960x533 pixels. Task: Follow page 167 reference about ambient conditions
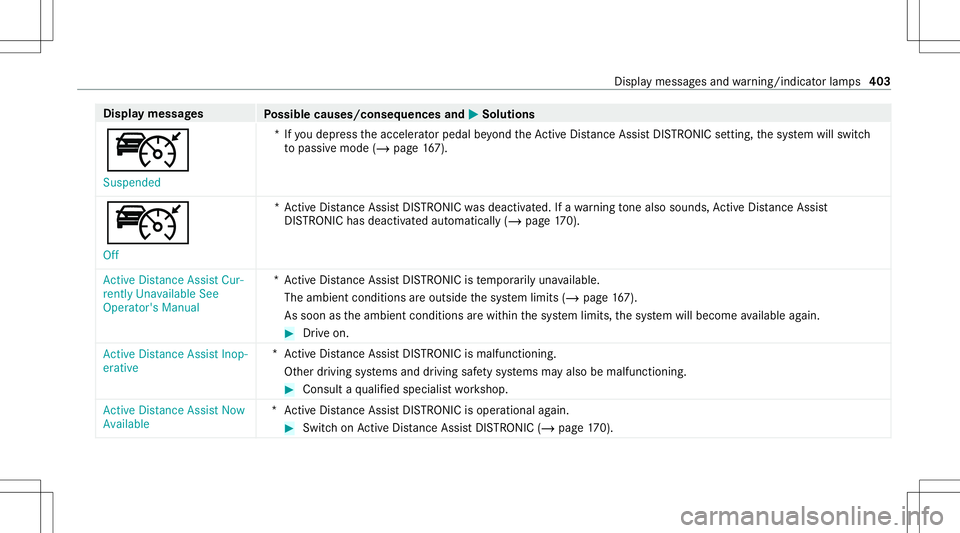(x=599, y=298)
